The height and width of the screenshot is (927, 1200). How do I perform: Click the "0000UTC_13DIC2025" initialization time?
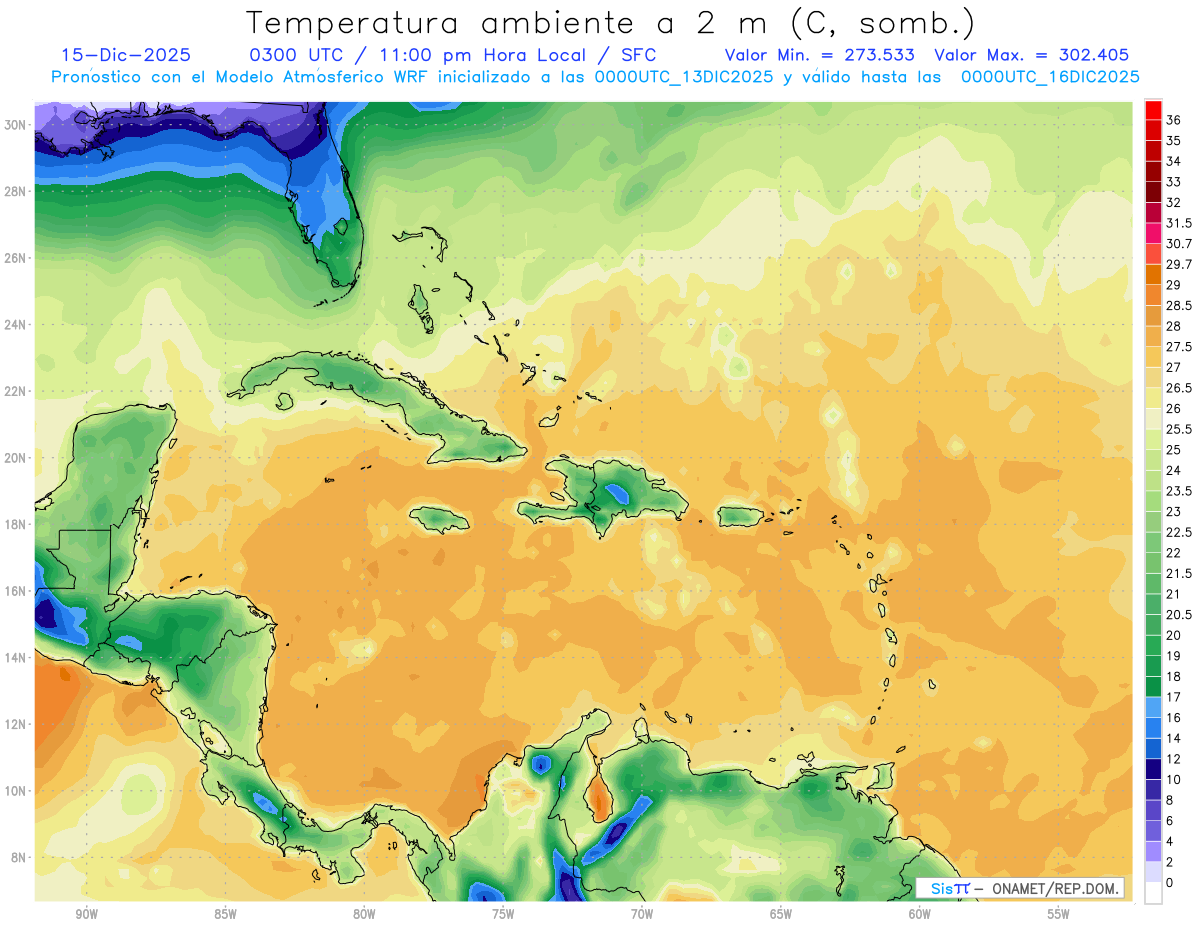[684, 77]
